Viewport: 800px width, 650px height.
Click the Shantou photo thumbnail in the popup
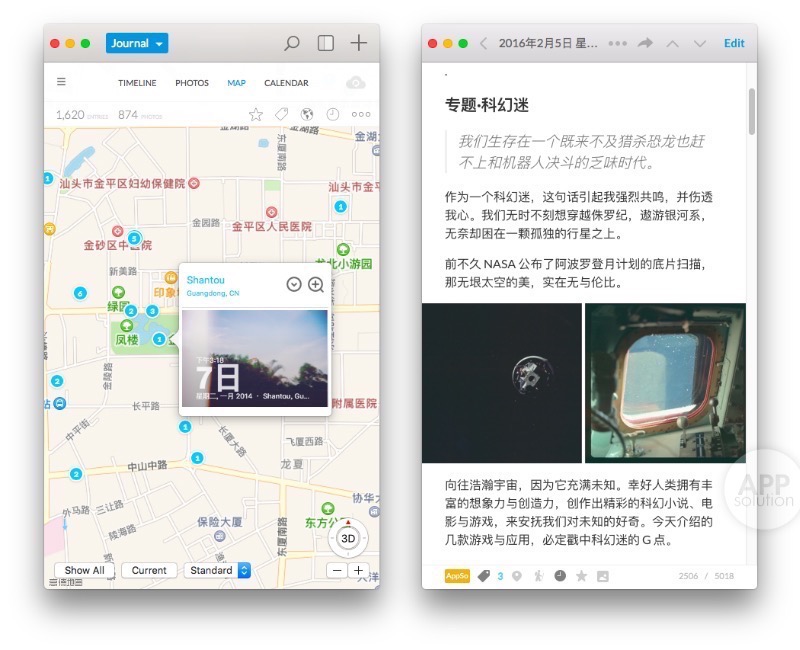point(255,360)
